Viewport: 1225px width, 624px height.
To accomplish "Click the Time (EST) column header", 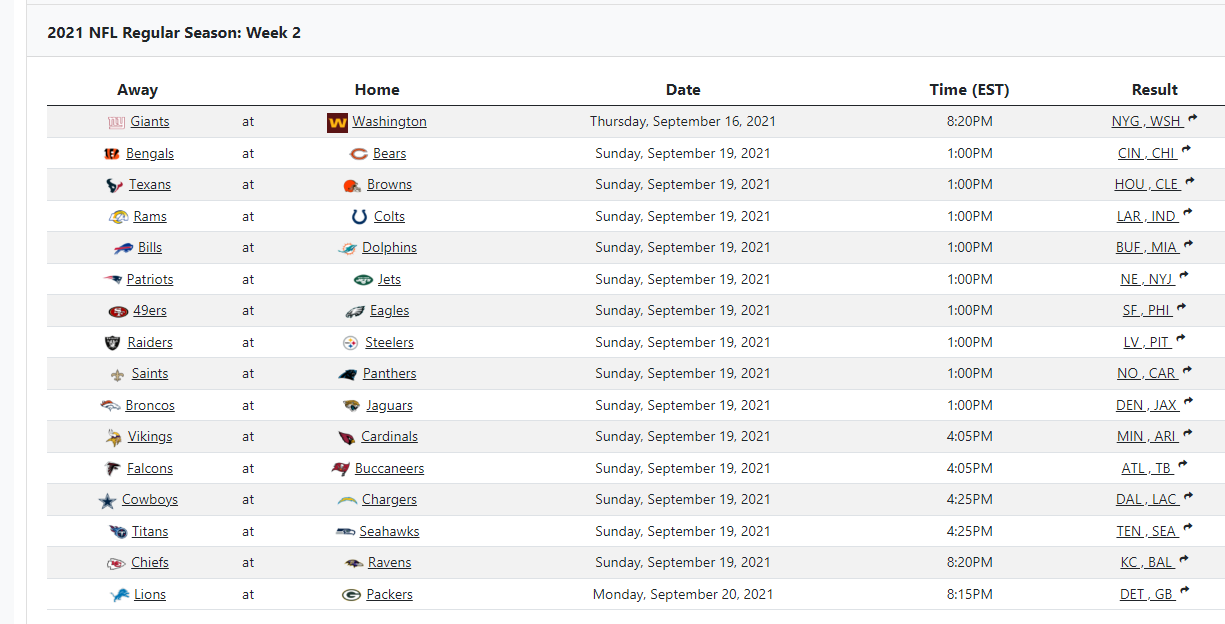I will (969, 90).
